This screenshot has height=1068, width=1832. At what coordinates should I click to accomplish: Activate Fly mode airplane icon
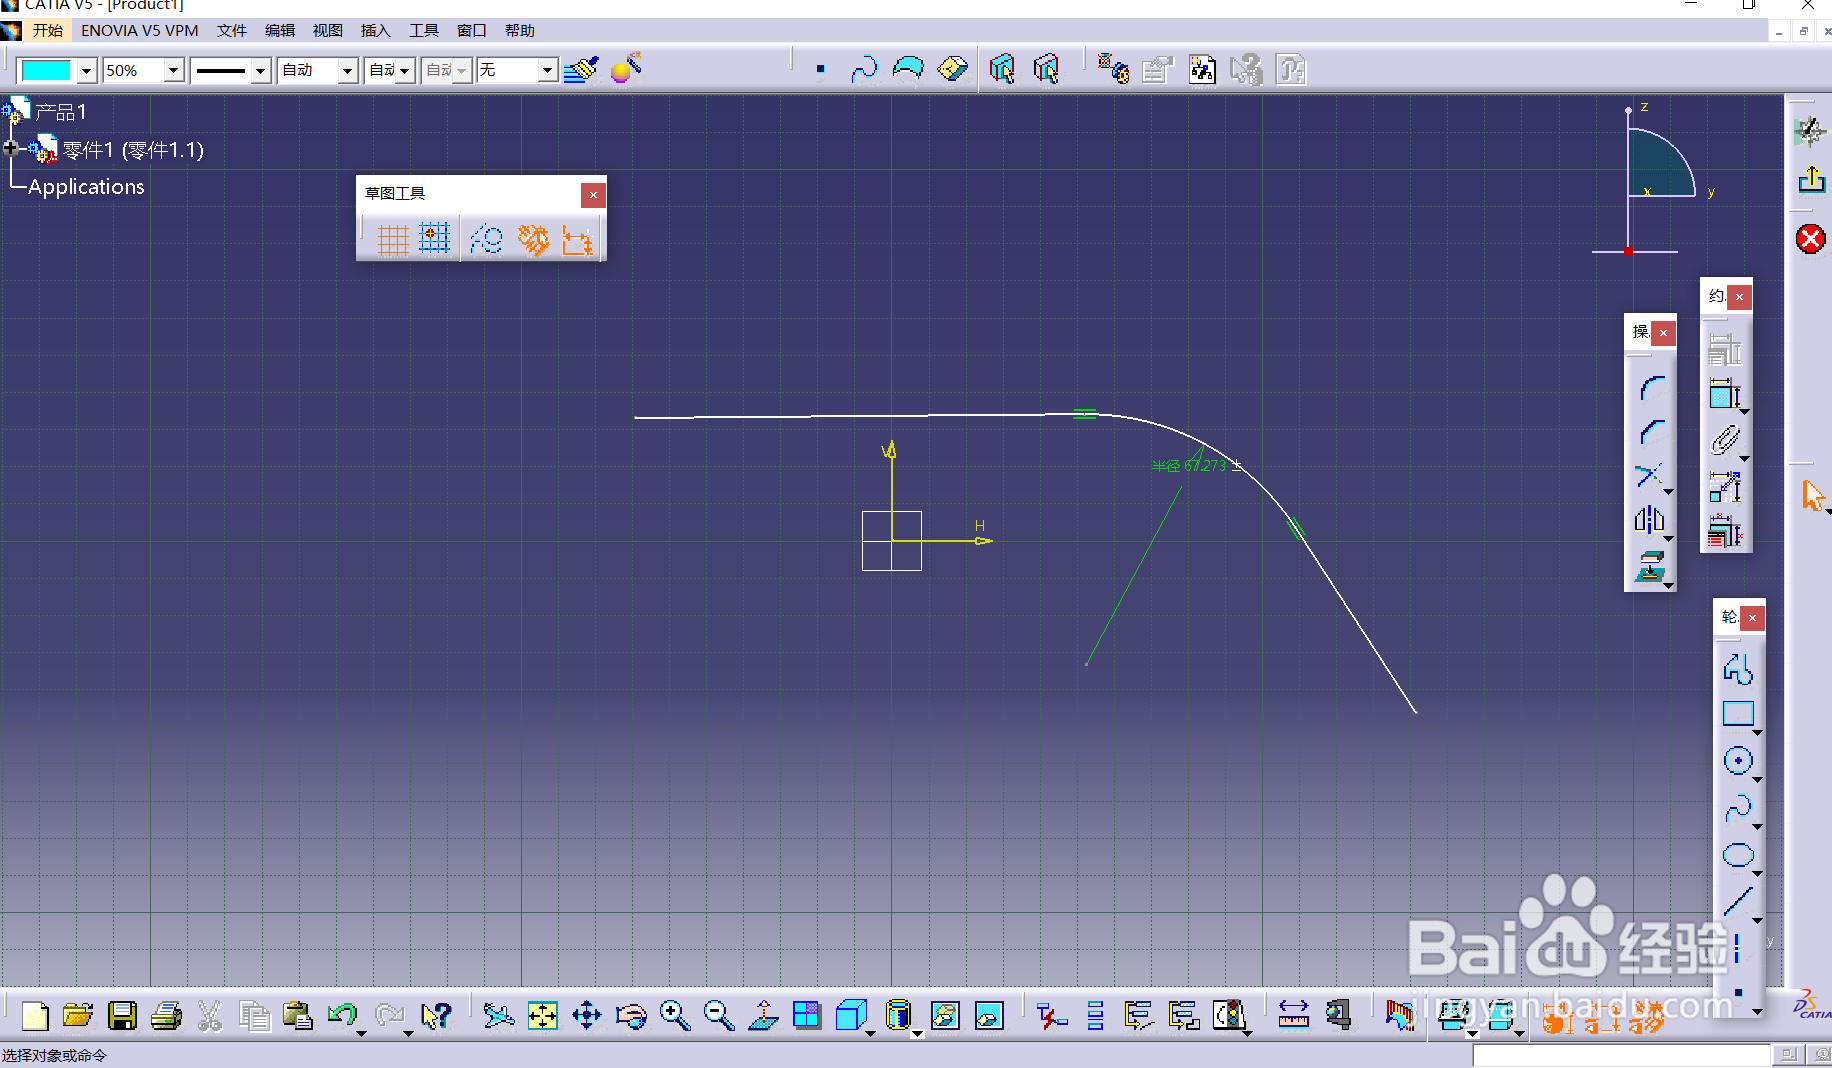pyautogui.click(x=498, y=1016)
